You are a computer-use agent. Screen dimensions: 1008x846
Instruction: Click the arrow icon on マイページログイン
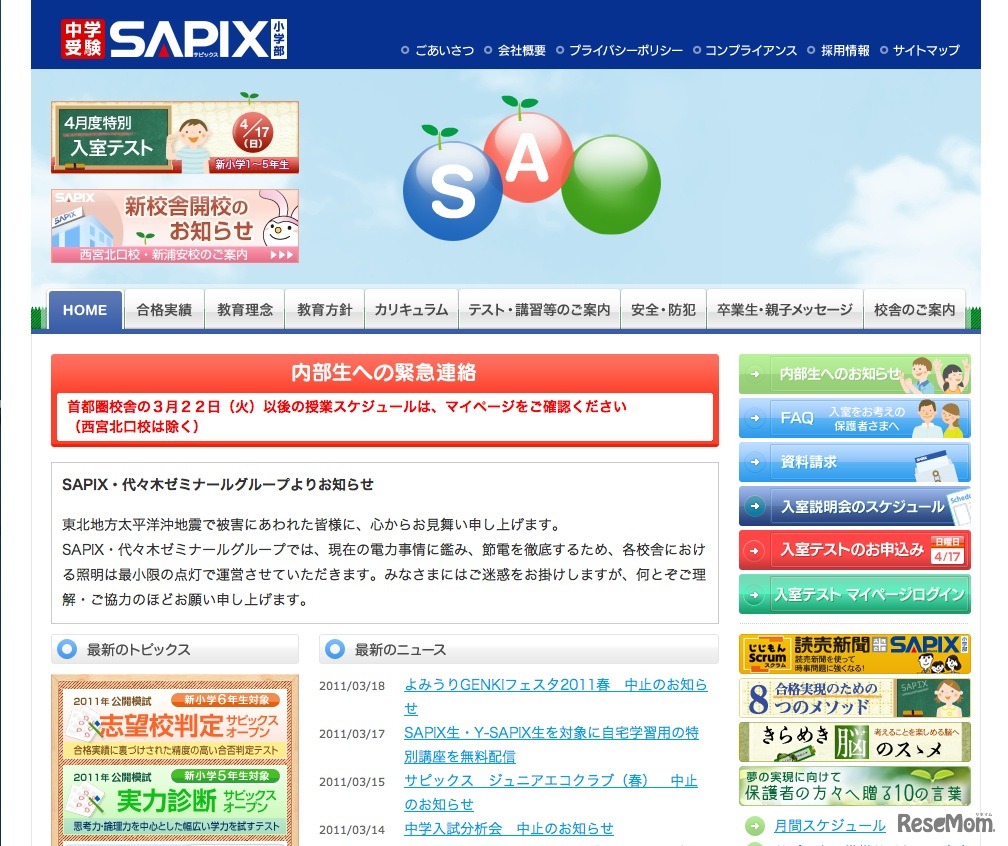tap(755, 595)
